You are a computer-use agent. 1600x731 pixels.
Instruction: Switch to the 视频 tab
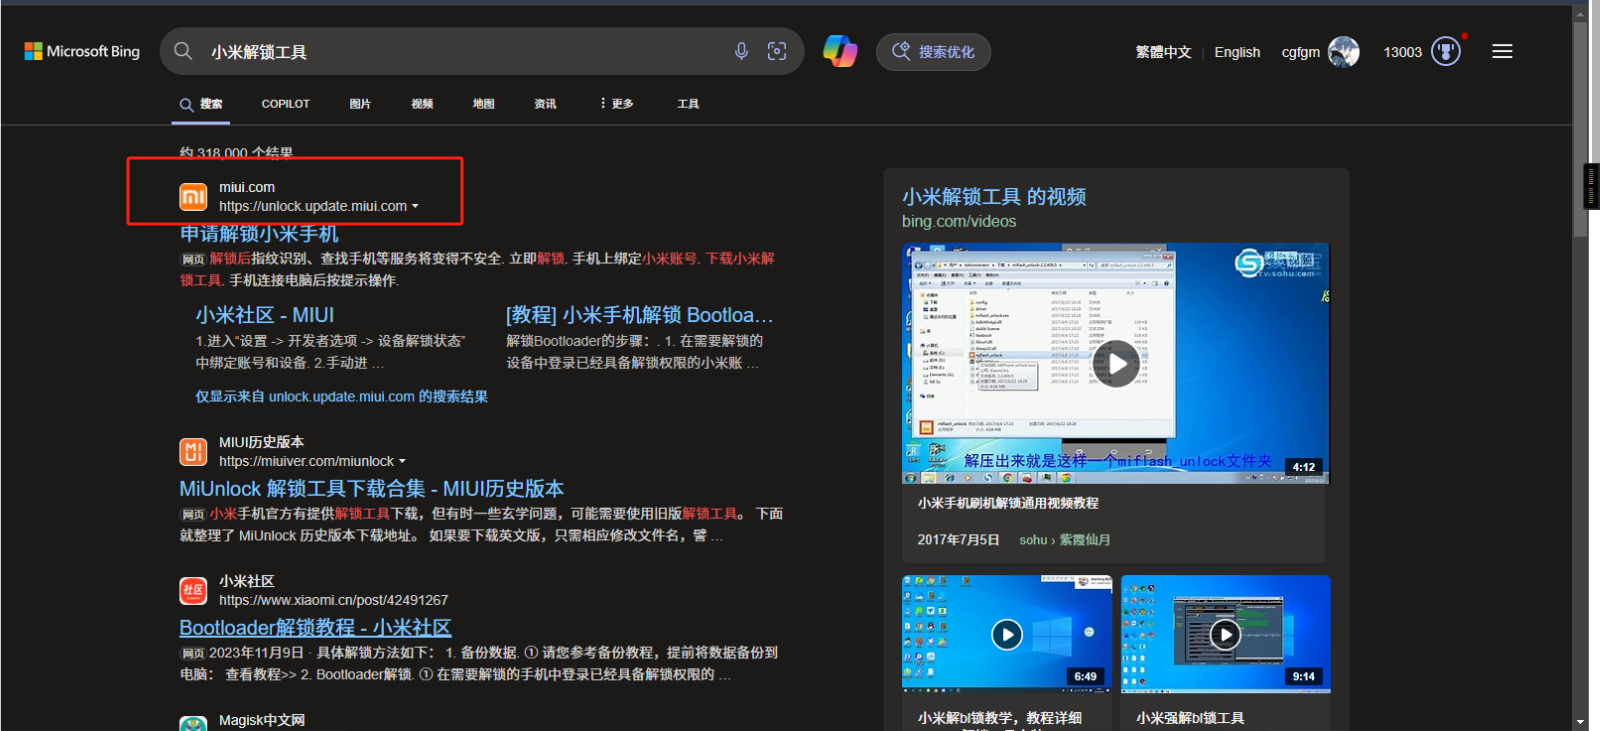point(422,104)
